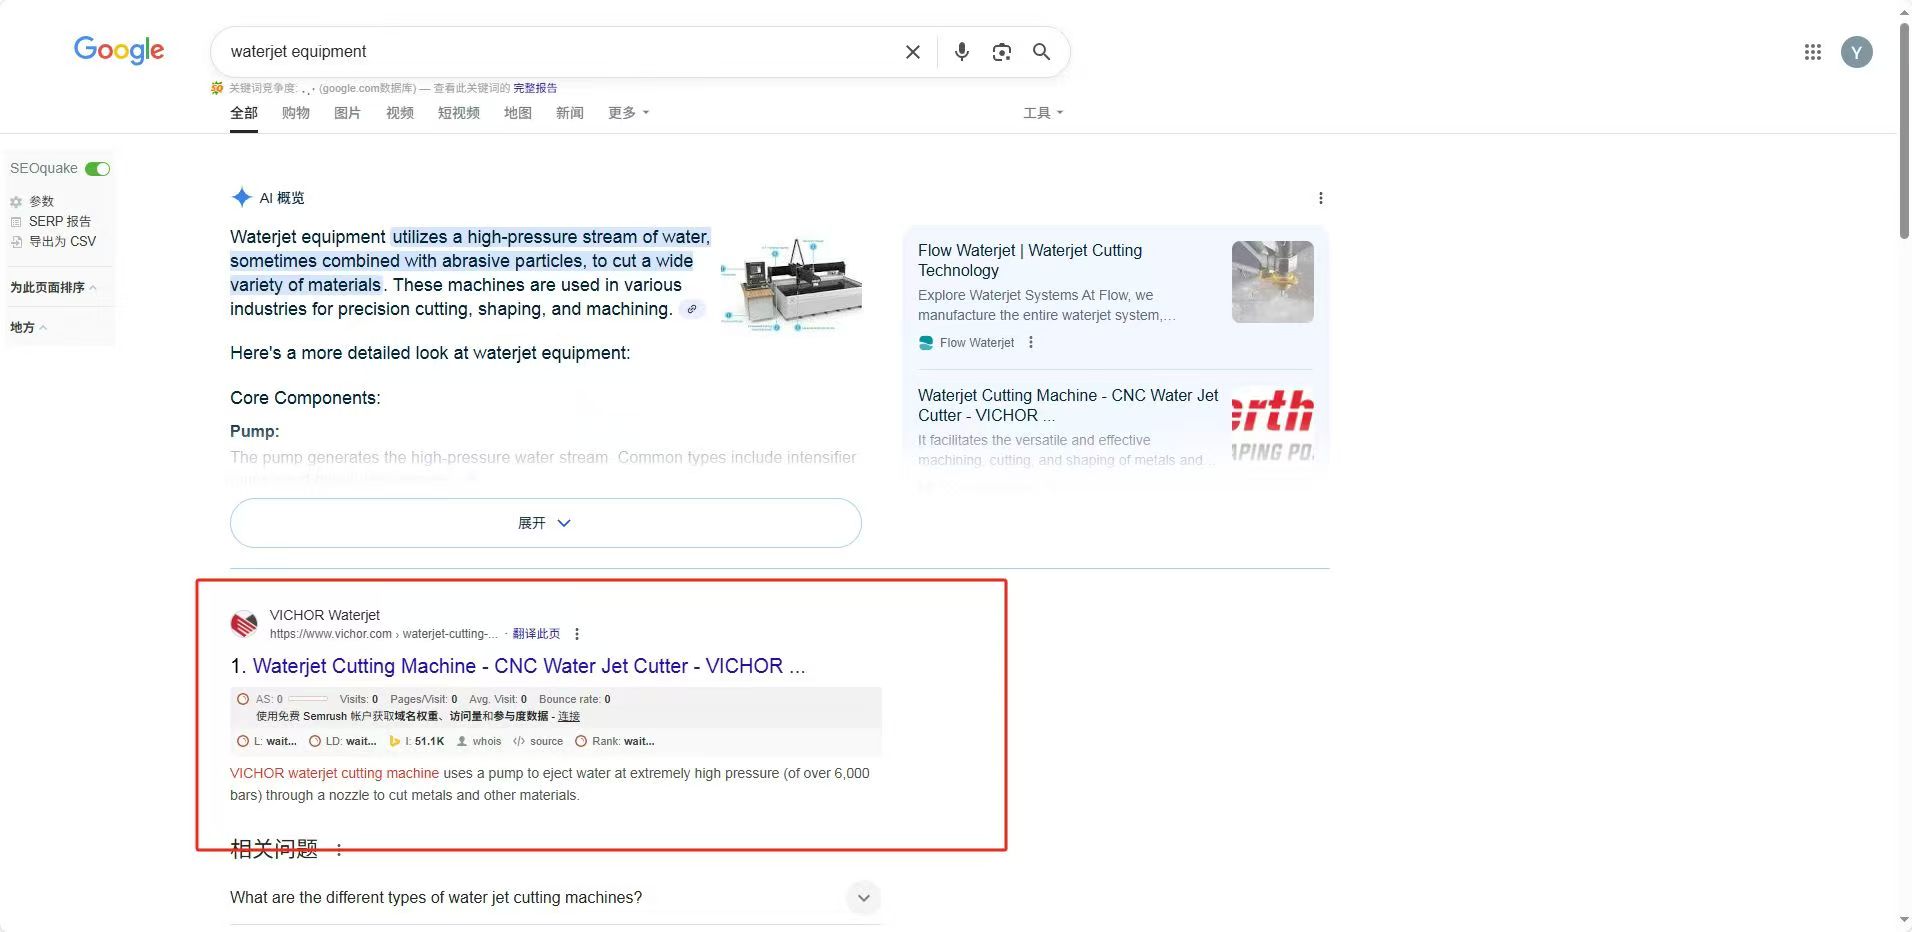This screenshot has width=1912, height=932.
Task: Open Google Lens image search
Action: click(1001, 52)
